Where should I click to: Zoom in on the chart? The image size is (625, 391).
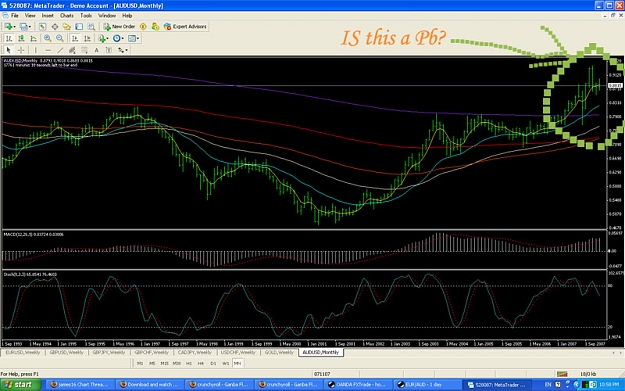pos(47,39)
